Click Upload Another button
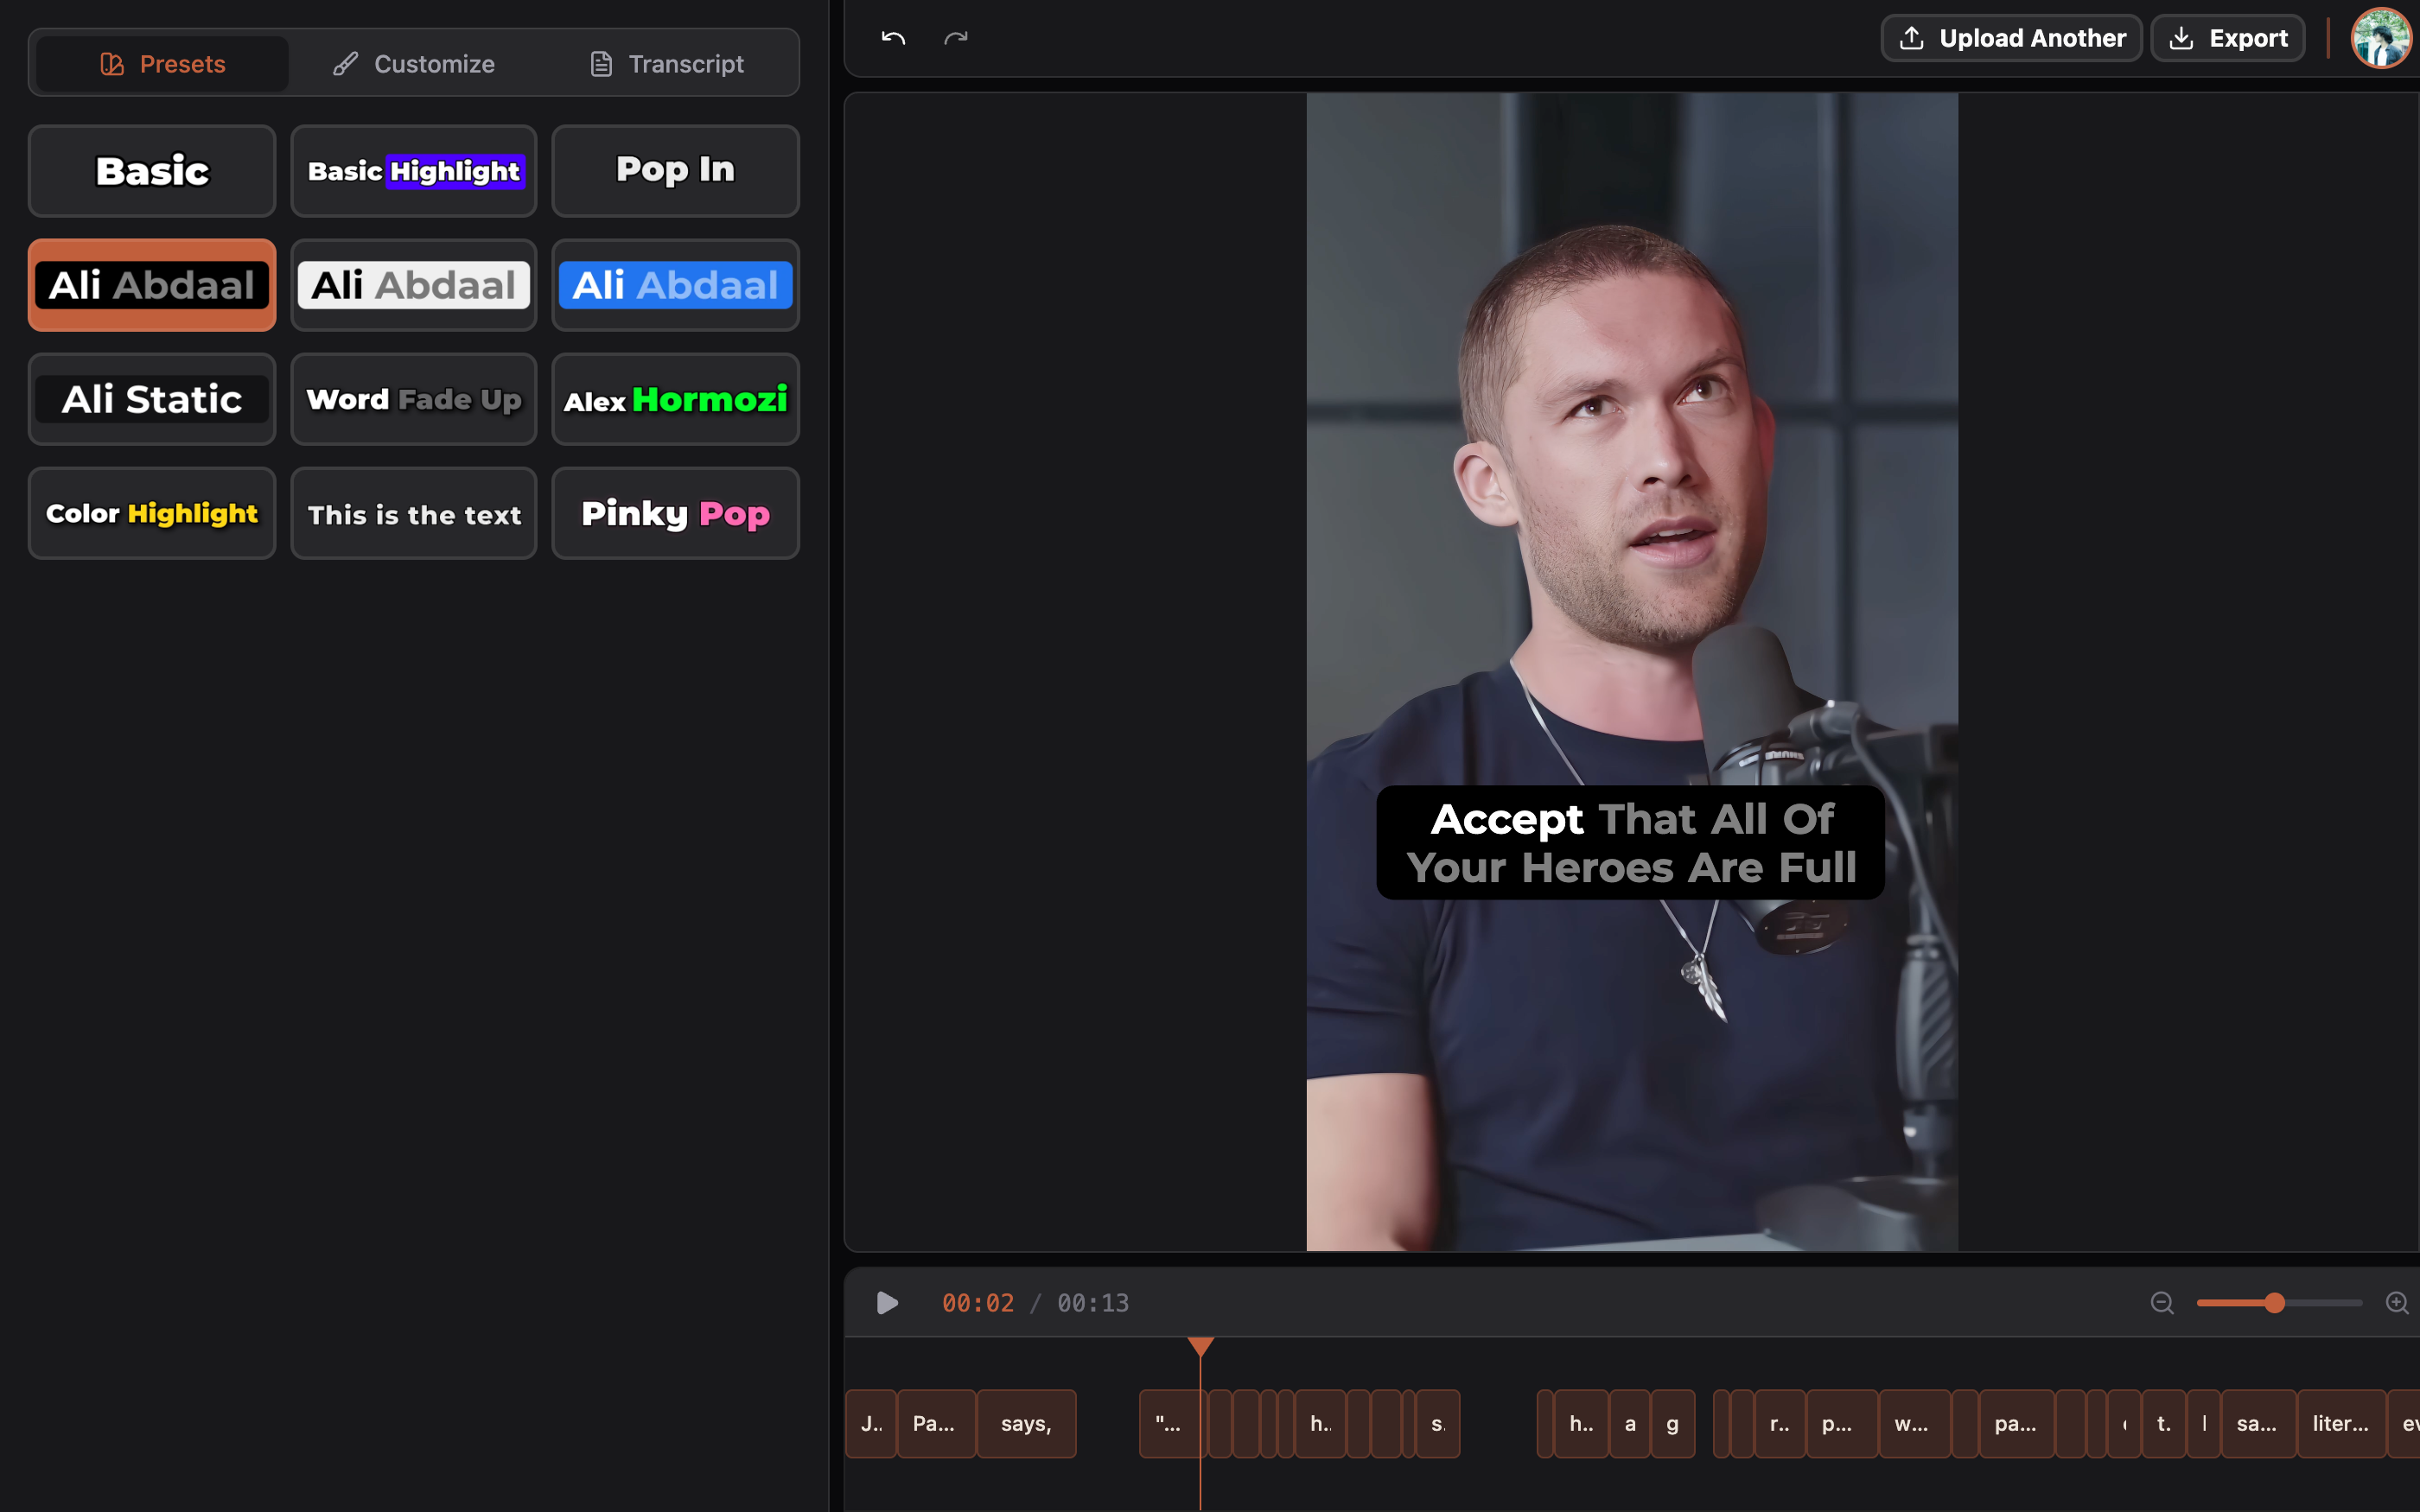 2011,38
